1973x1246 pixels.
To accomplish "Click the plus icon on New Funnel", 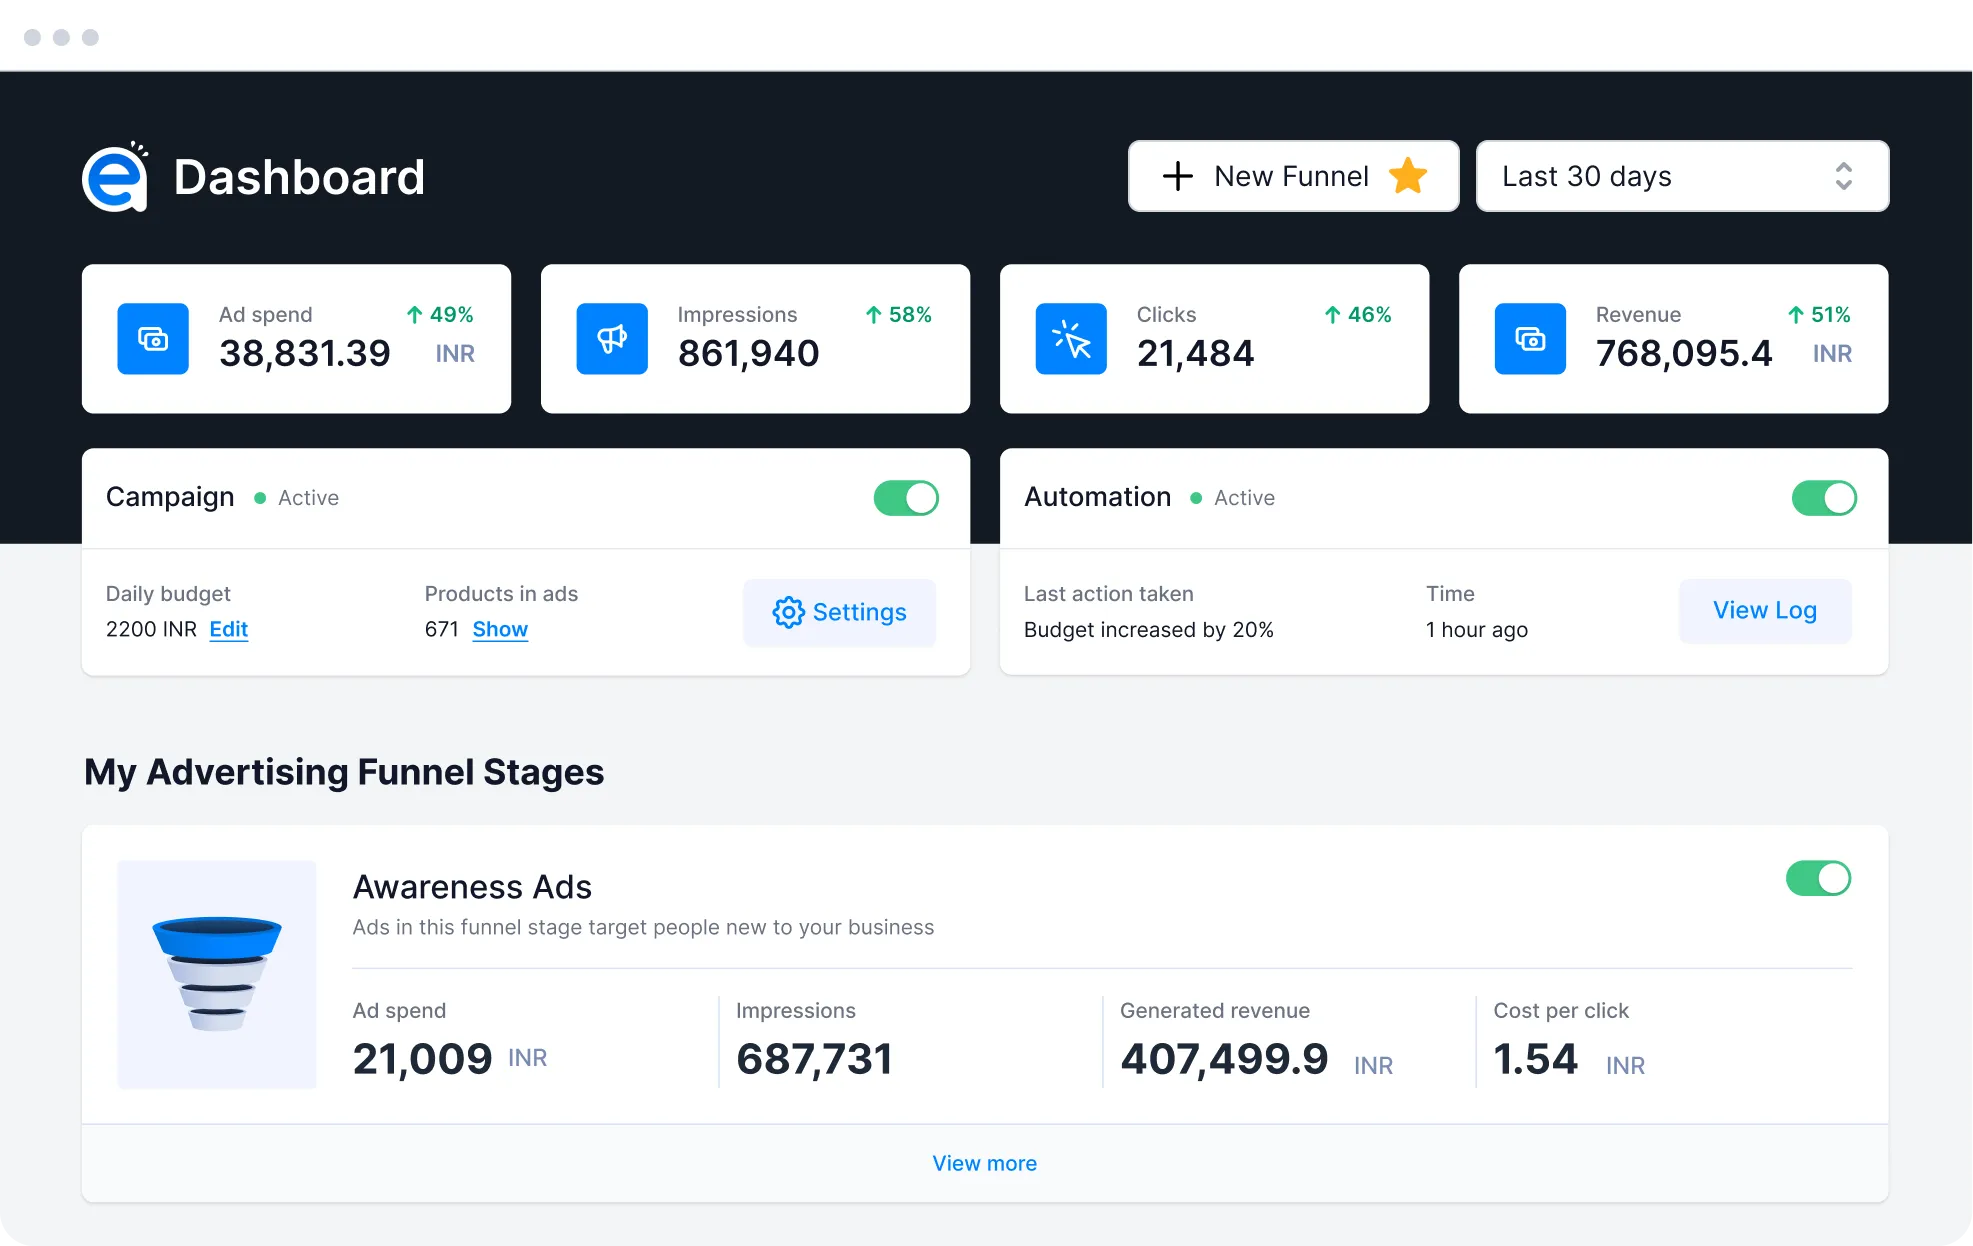I will pyautogui.click(x=1177, y=176).
